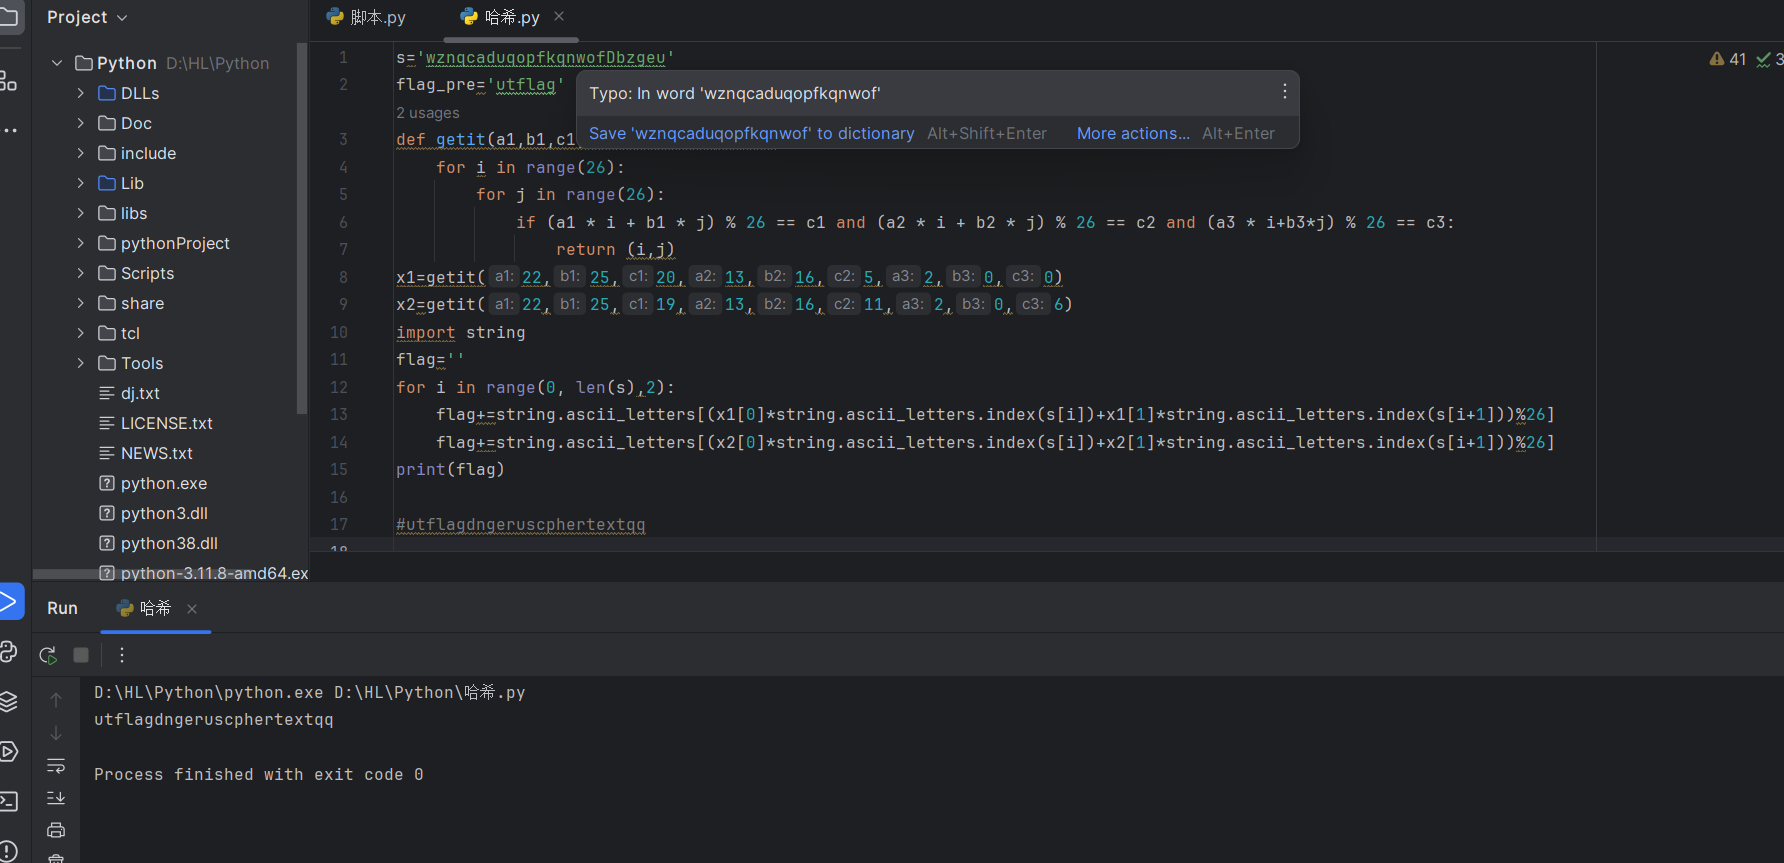Place cursor on print(flag) line
The height and width of the screenshot is (863, 1784).
tap(450, 469)
